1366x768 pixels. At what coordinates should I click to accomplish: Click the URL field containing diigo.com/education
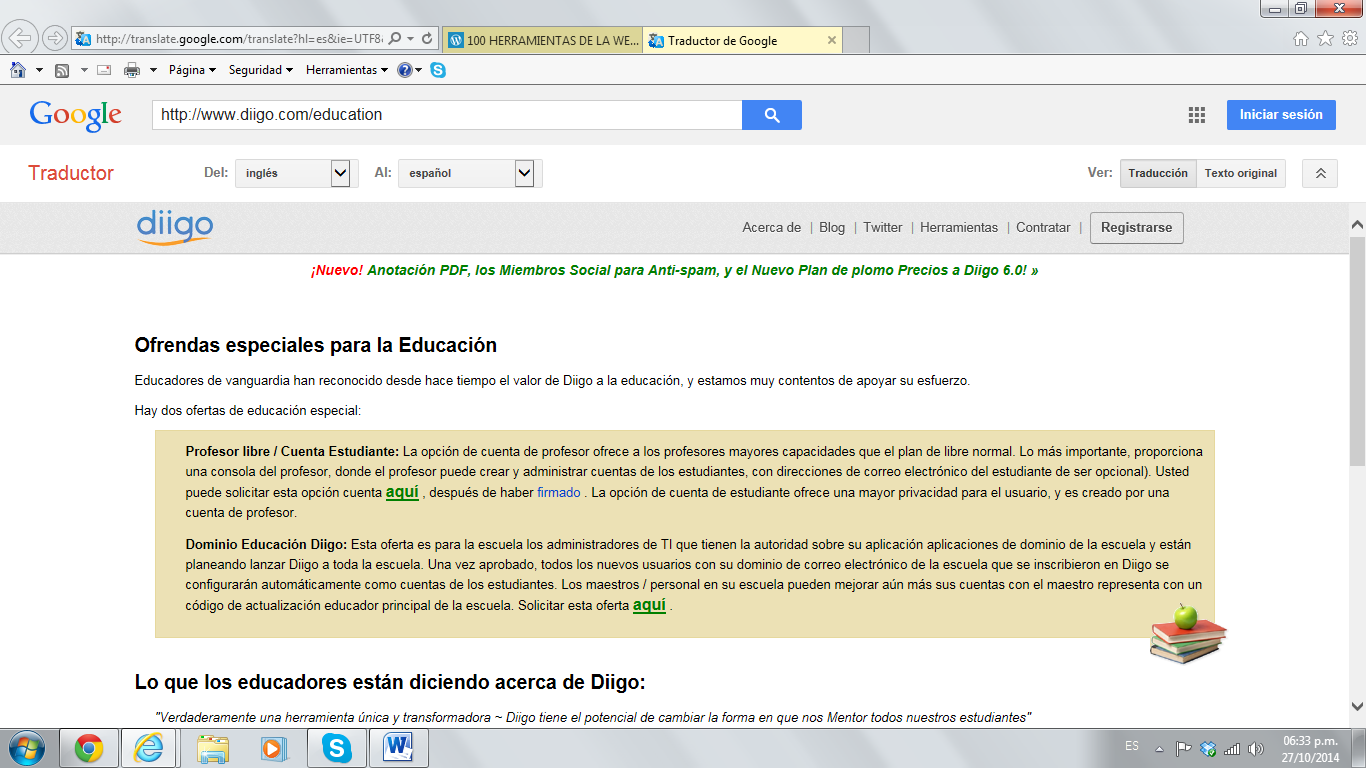pos(446,115)
